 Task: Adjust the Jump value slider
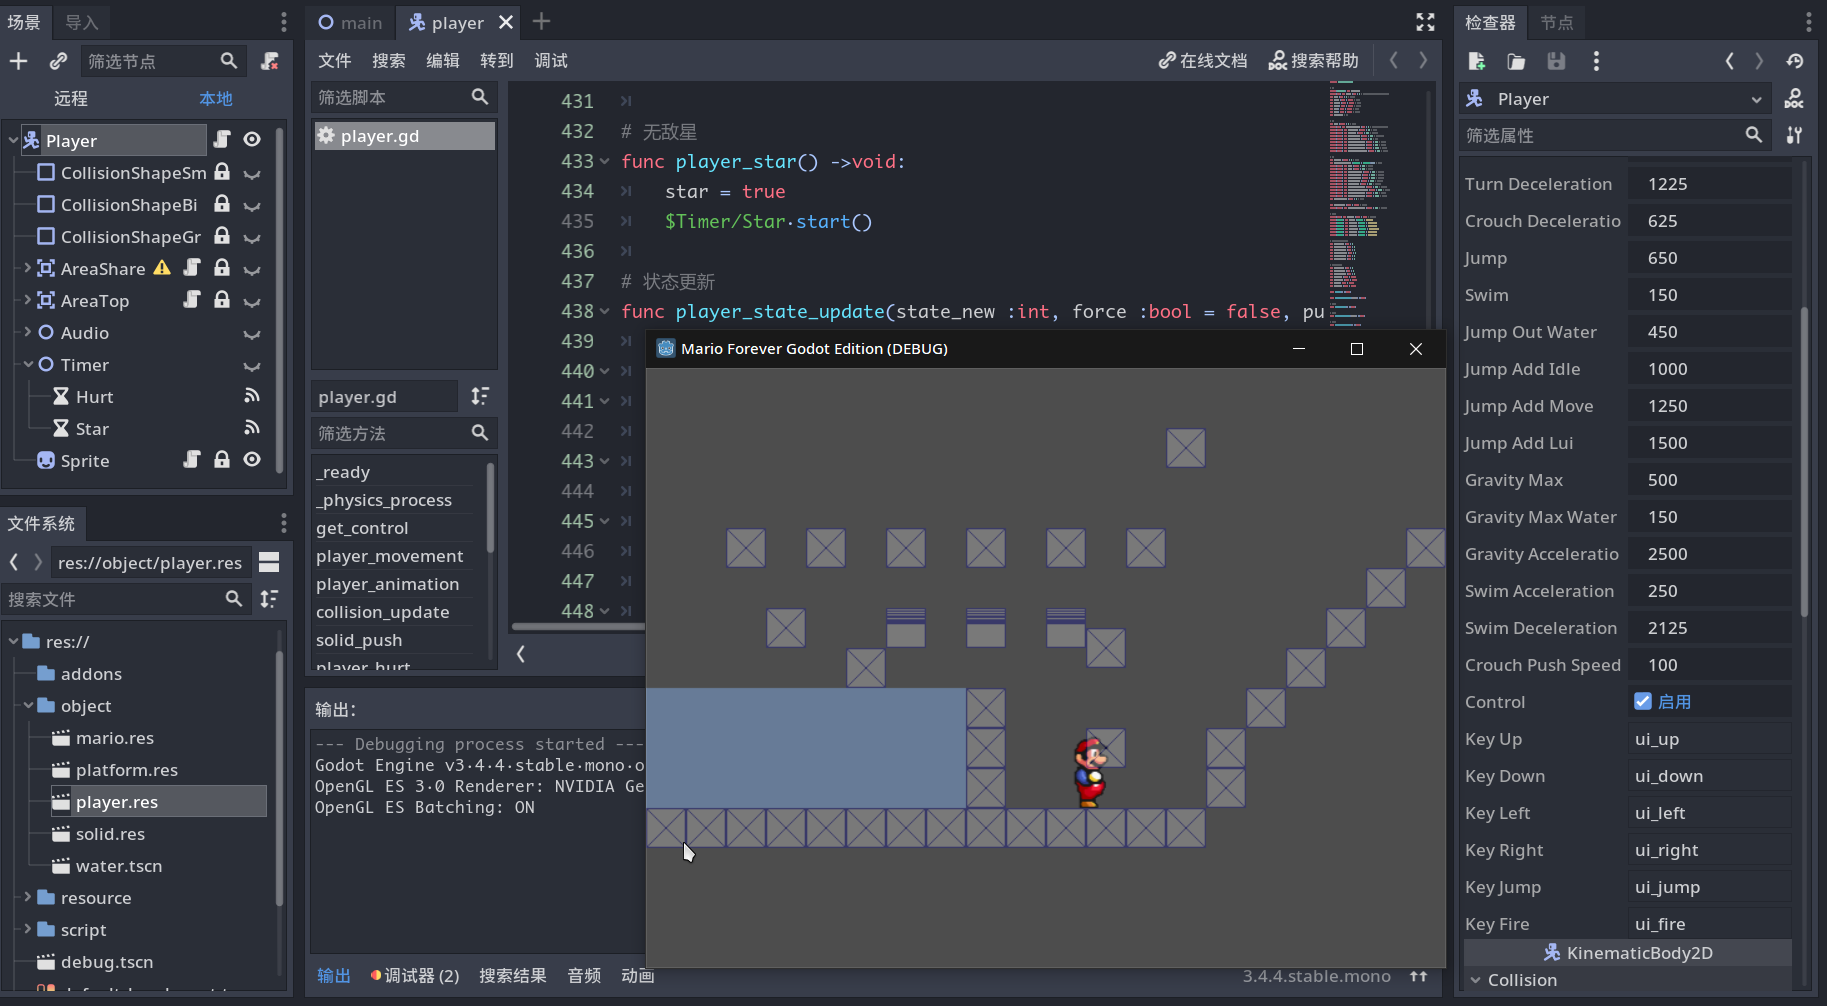(x=1710, y=257)
